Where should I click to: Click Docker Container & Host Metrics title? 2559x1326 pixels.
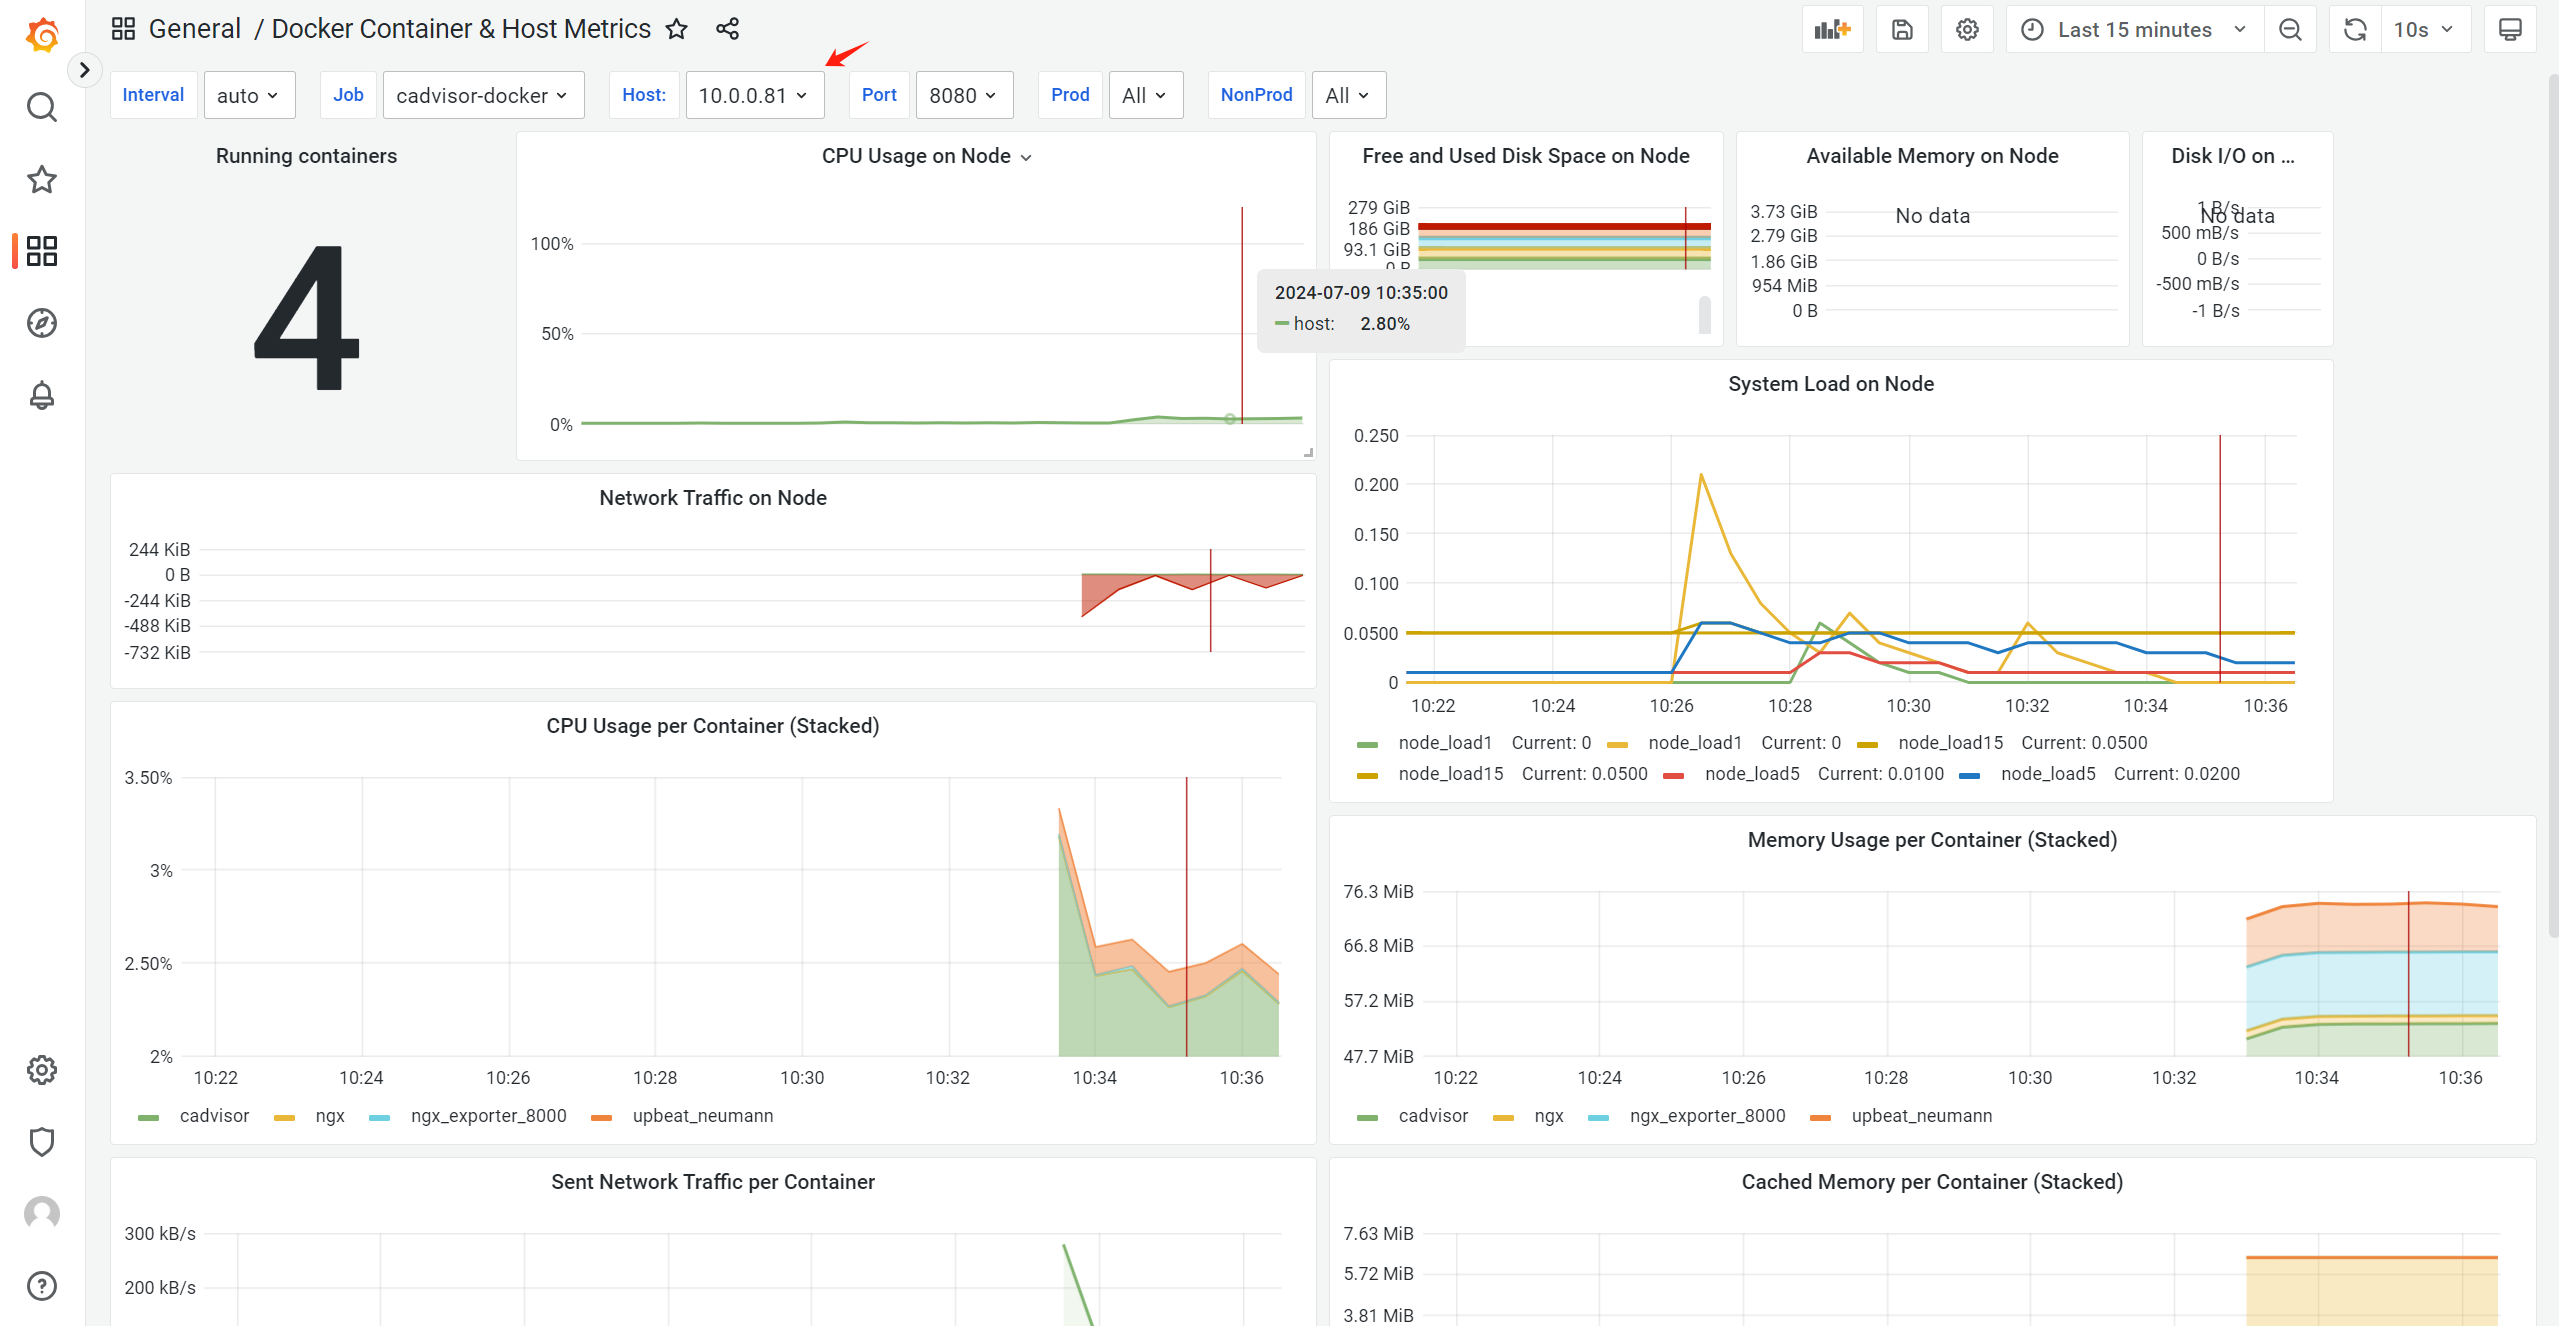click(461, 29)
